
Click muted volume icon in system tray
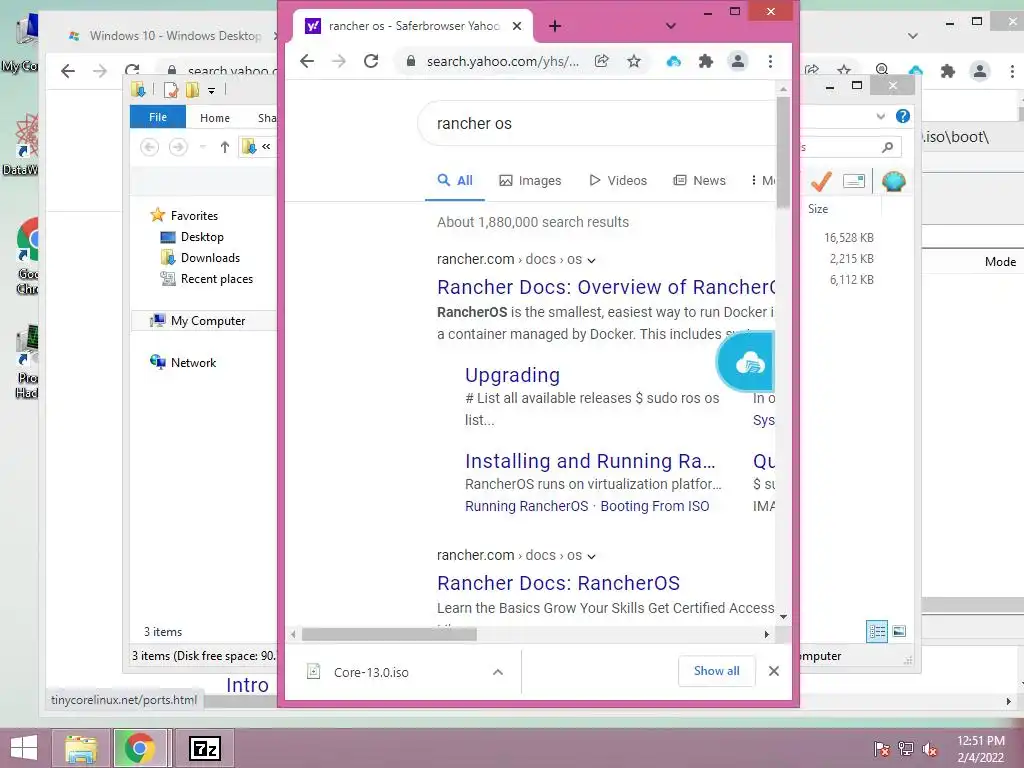930,749
